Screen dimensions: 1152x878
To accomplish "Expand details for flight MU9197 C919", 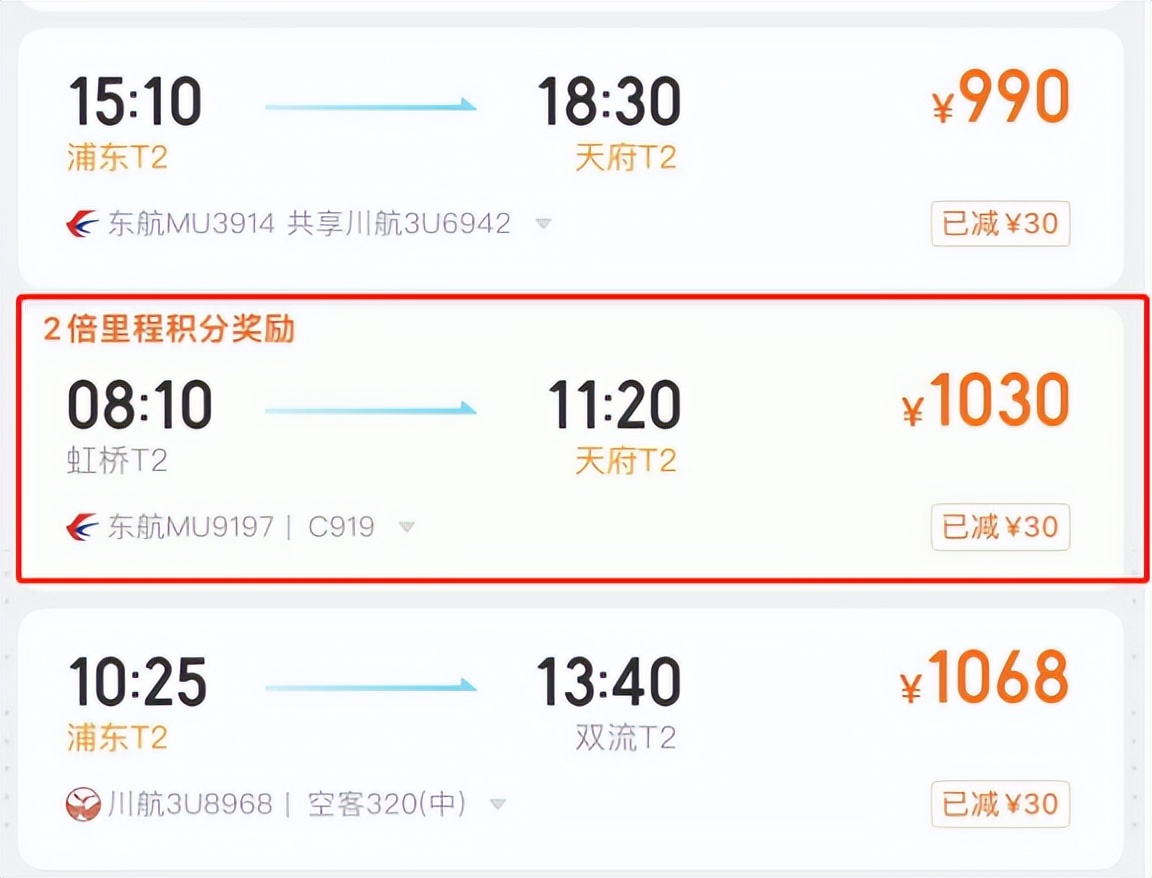I will pos(407,527).
